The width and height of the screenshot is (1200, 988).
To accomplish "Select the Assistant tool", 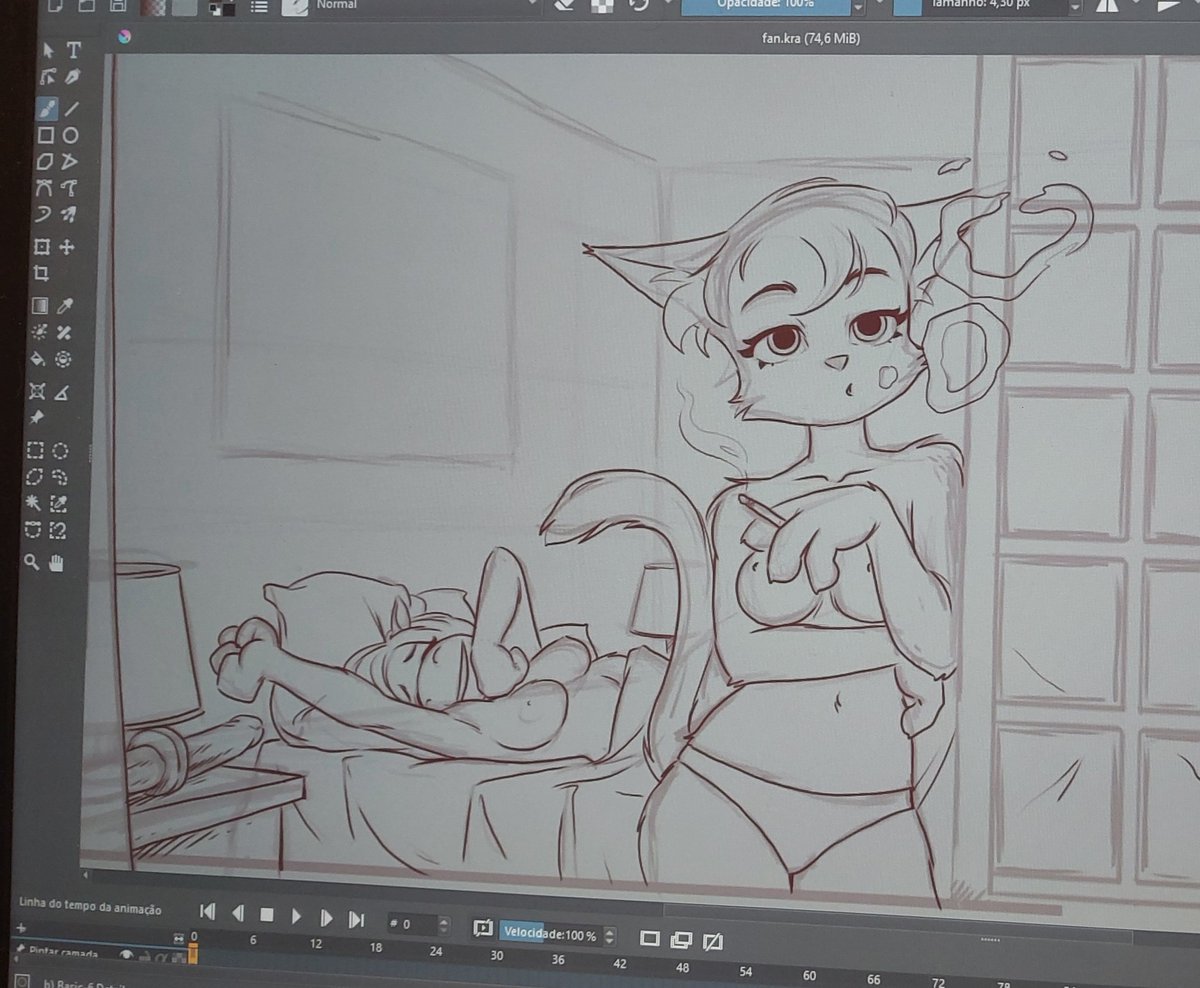I will point(37,391).
